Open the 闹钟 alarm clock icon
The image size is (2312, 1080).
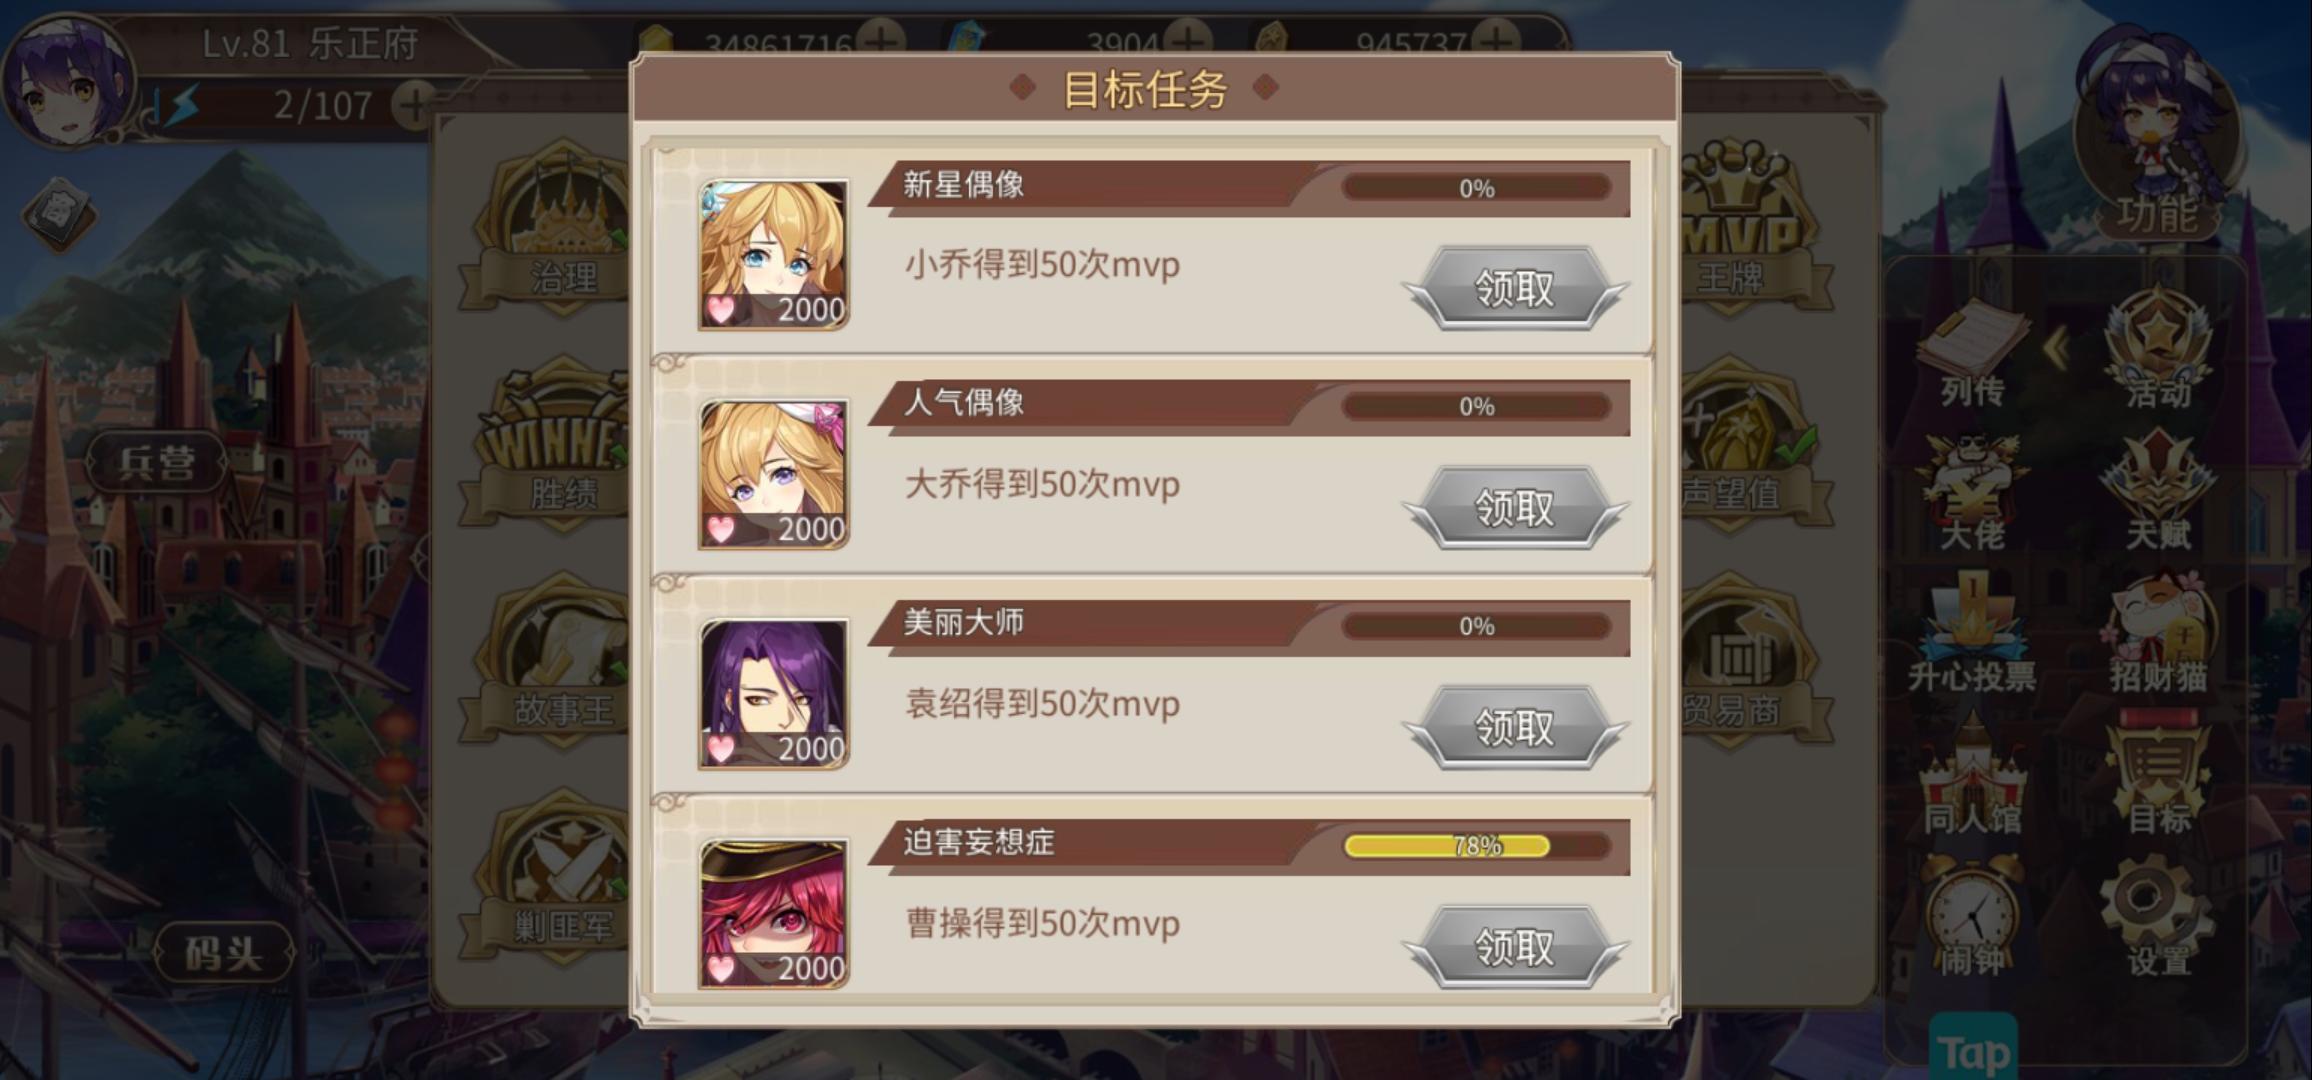(x=1972, y=918)
